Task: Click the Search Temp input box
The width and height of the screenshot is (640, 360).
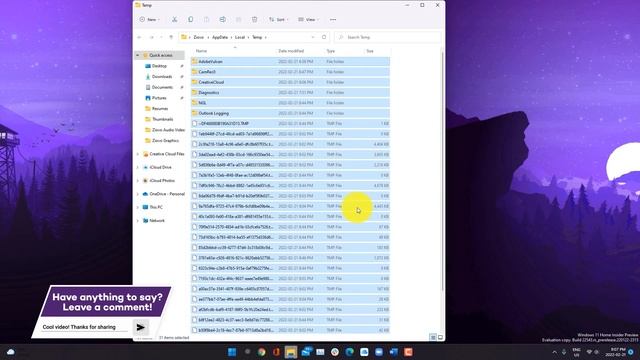Action: click(388, 37)
